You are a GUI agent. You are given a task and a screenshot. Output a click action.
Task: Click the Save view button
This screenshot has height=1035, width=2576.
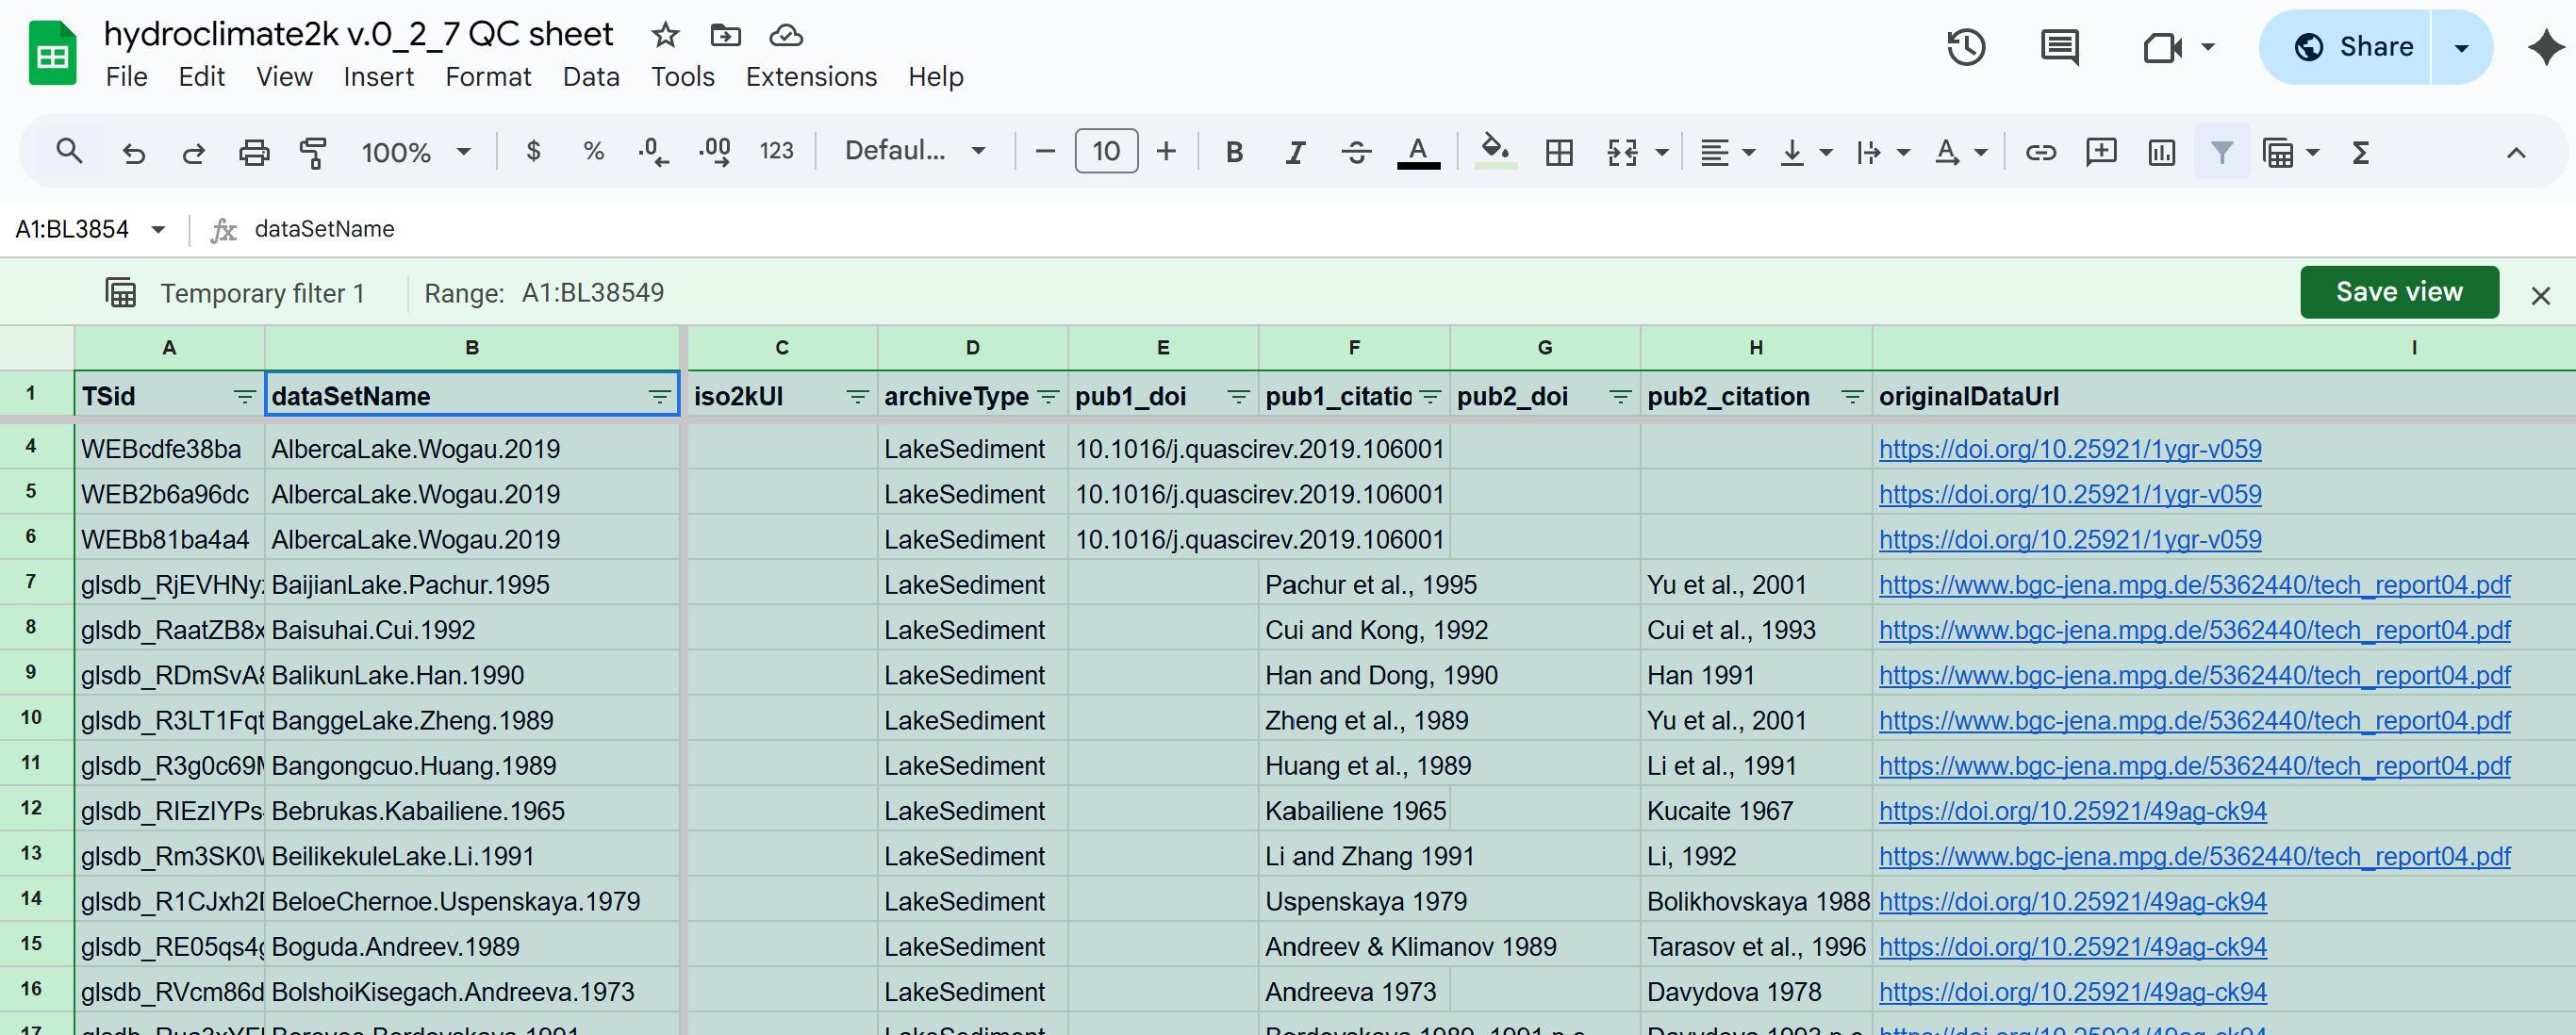point(2398,292)
